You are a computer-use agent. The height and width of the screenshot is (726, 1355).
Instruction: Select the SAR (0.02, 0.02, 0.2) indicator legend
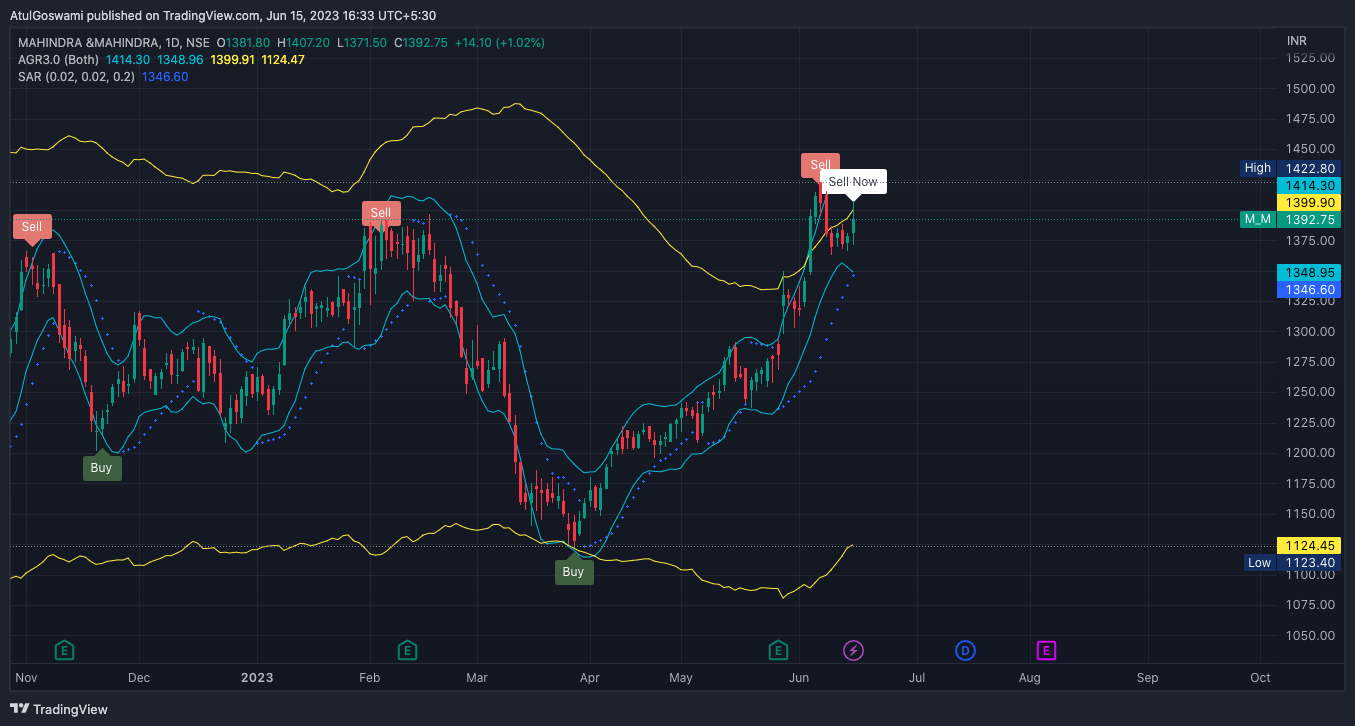76,77
